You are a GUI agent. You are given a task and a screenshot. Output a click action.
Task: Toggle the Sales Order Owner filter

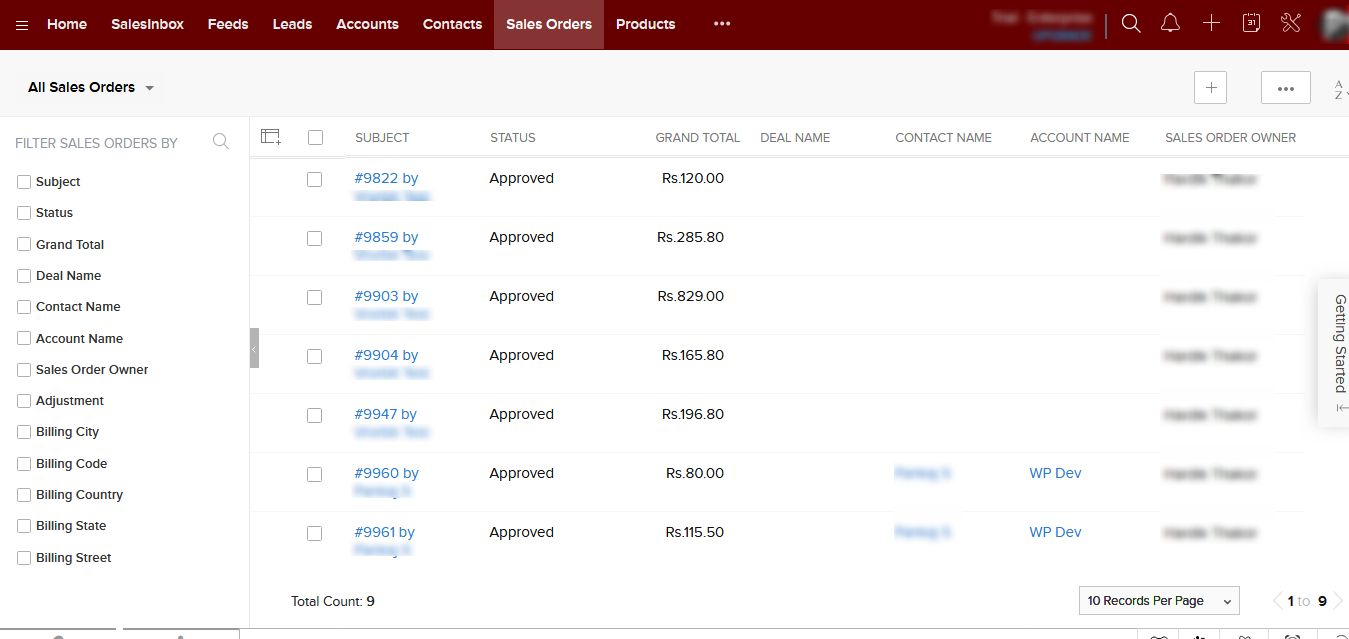click(24, 369)
